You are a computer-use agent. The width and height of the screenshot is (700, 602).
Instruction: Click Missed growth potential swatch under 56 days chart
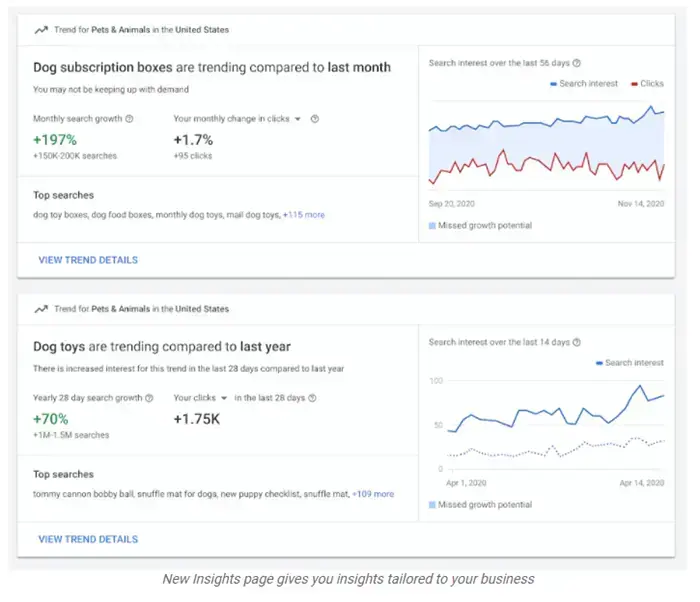coord(432,226)
